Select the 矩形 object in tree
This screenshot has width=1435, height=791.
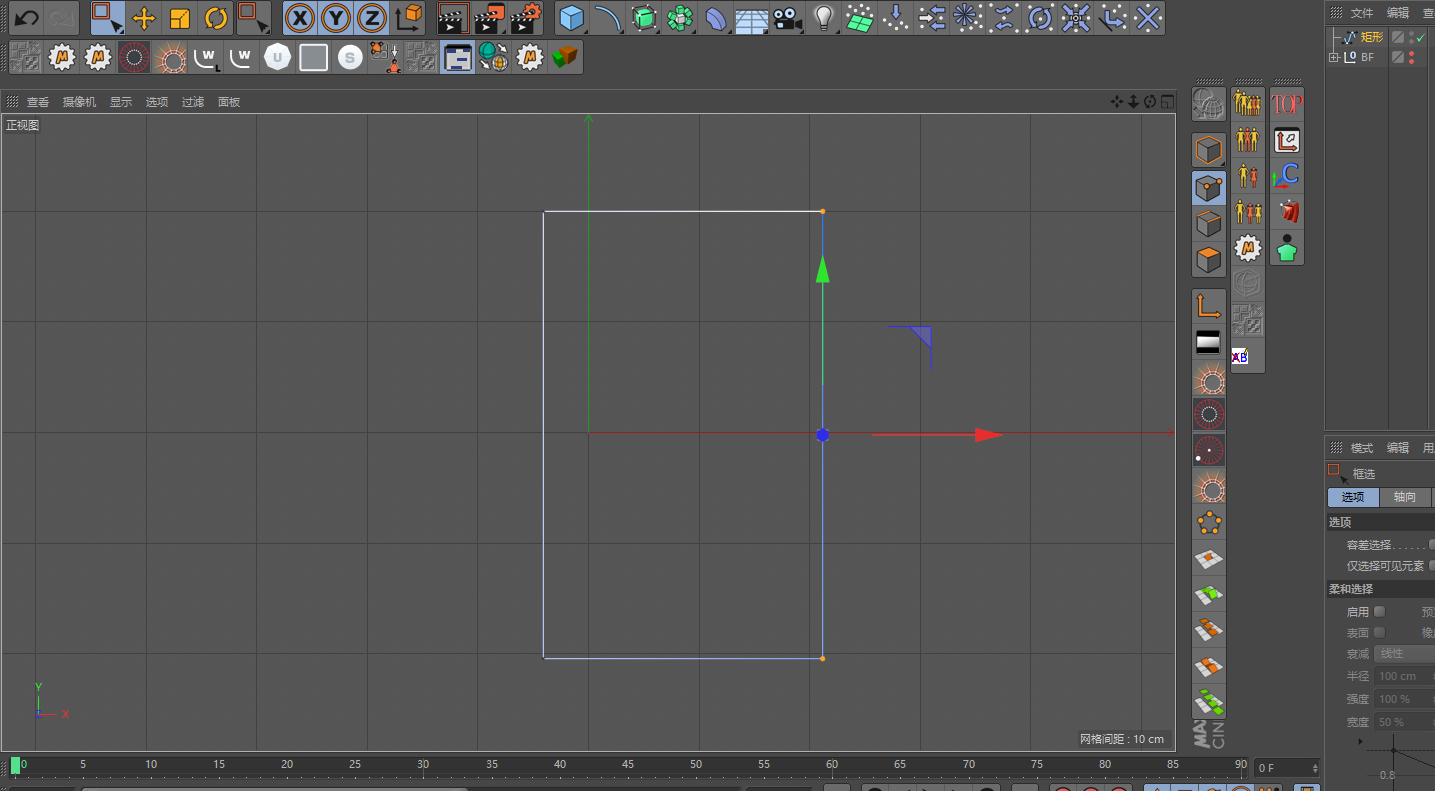point(1371,37)
